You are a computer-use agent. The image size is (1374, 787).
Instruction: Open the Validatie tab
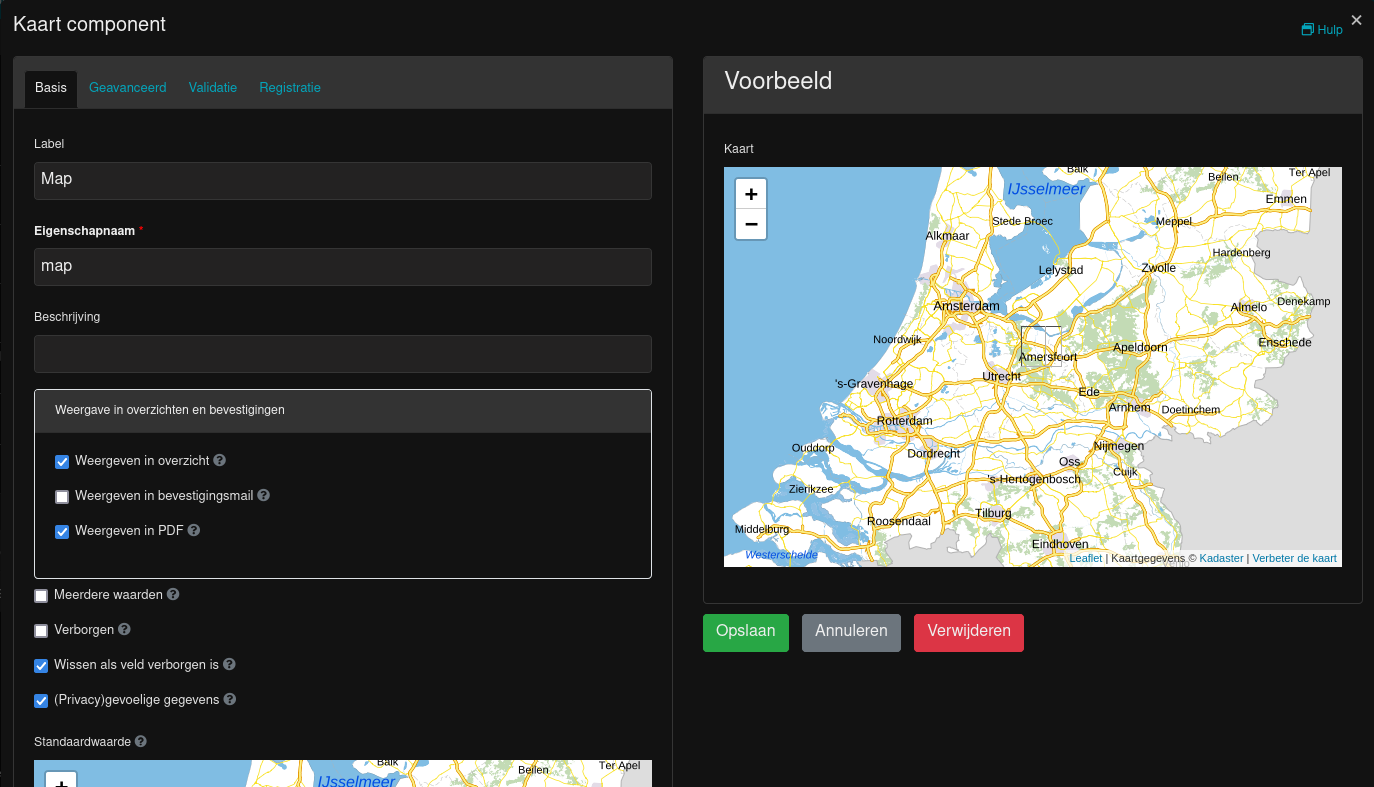pos(212,88)
